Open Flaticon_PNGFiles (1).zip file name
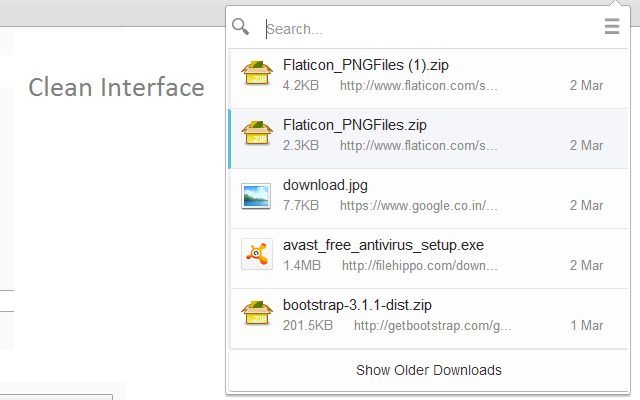 tap(366, 66)
